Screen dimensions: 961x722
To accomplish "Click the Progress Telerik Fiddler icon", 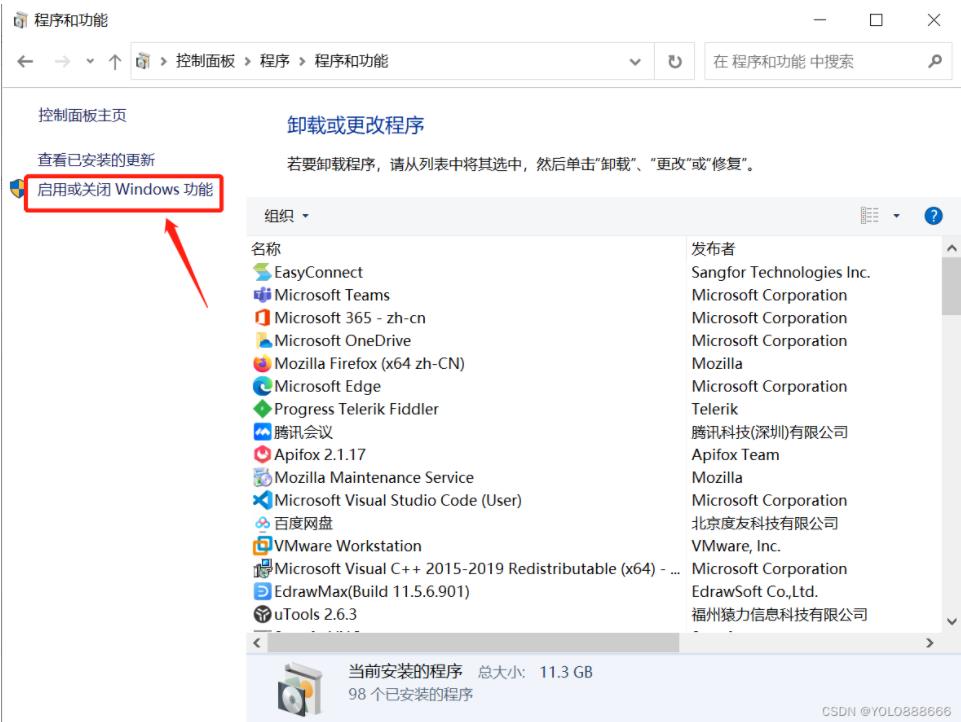I will 262,409.
